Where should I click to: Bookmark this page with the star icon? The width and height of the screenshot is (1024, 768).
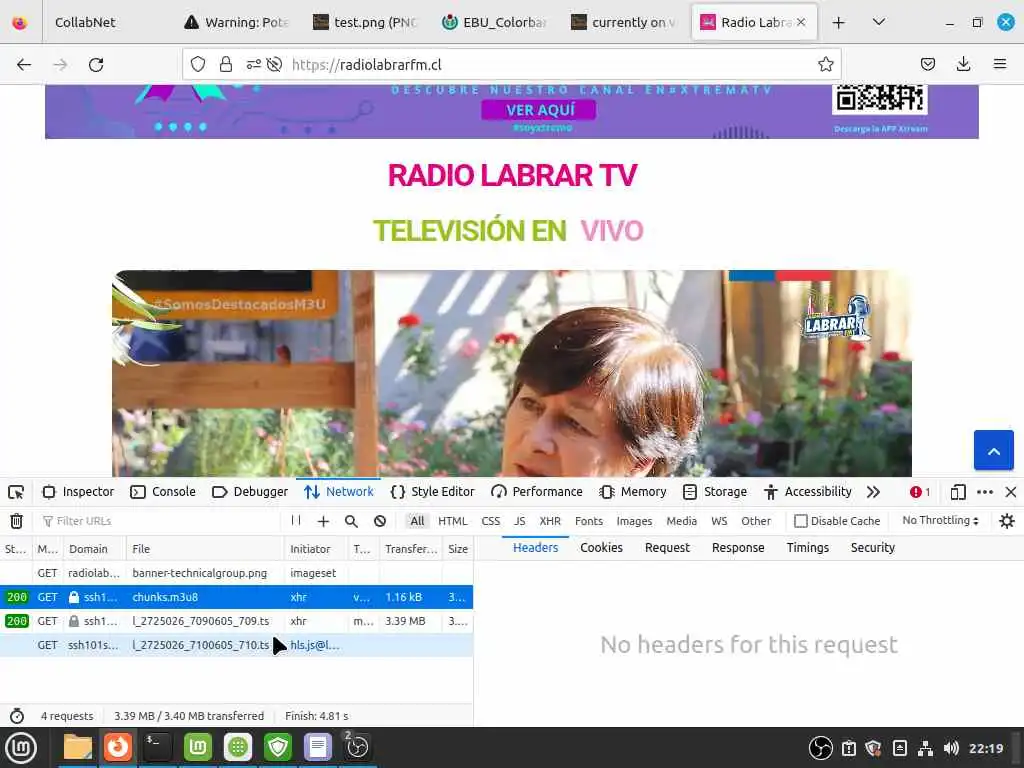coord(825,64)
